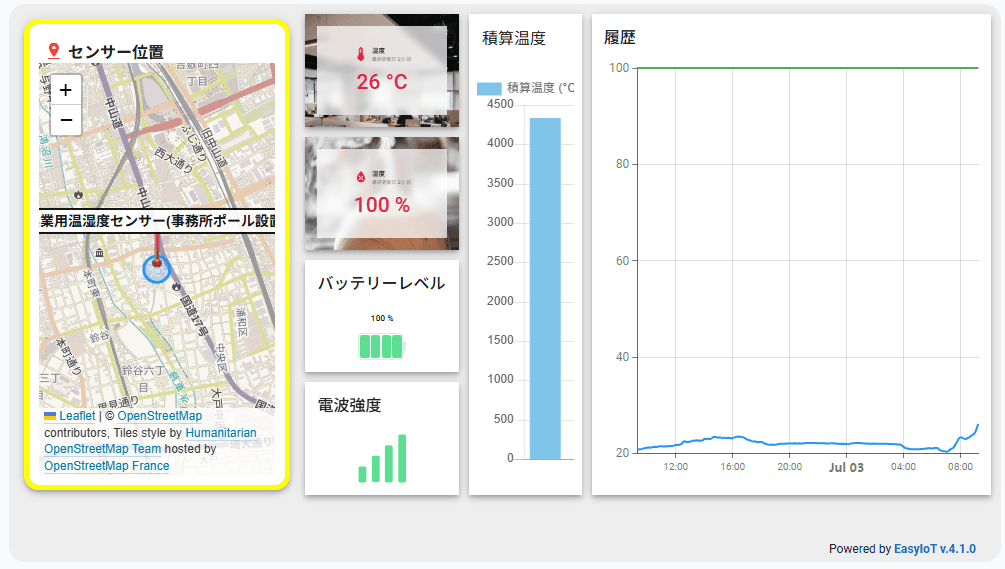Click the battery 100 % text label
Screen dimensions: 1005x569
tap(382, 318)
